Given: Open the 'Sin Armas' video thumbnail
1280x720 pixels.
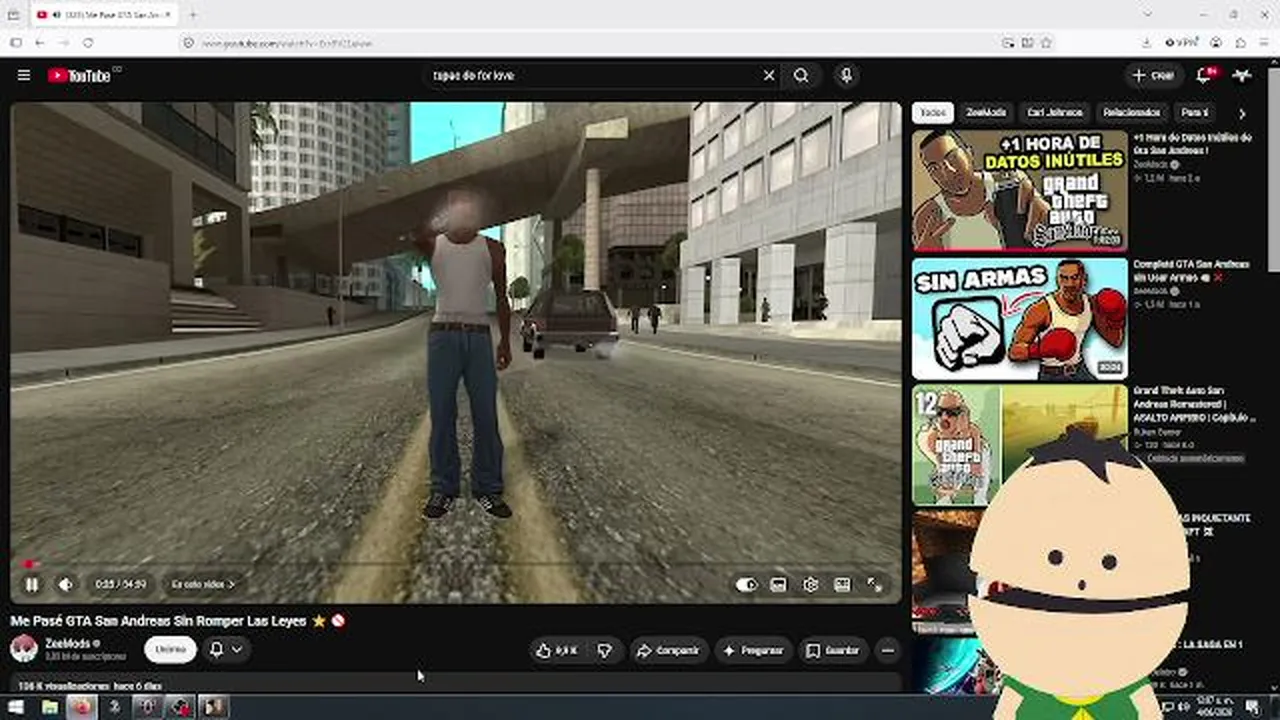Looking at the screenshot, I should pos(1019,319).
